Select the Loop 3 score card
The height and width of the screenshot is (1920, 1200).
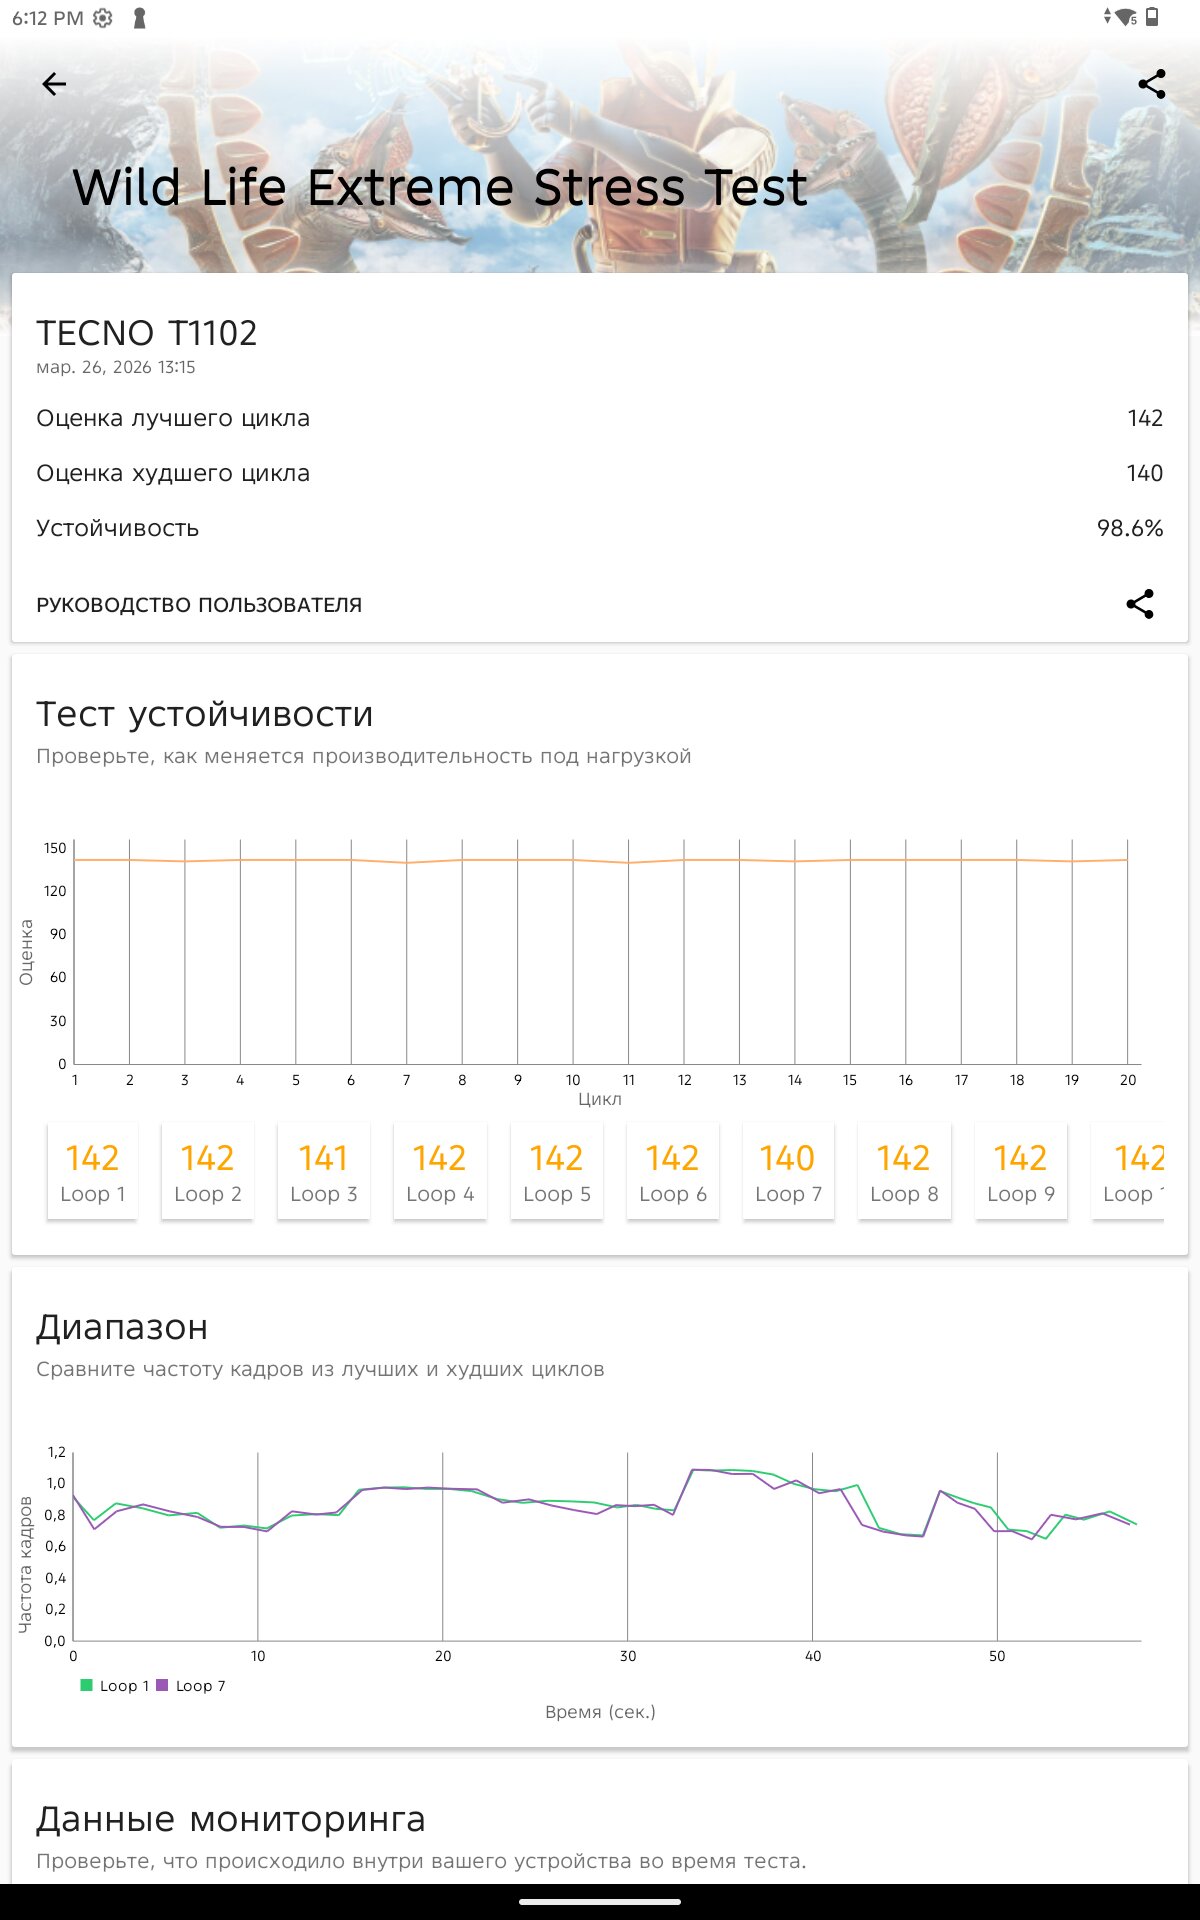point(323,1171)
